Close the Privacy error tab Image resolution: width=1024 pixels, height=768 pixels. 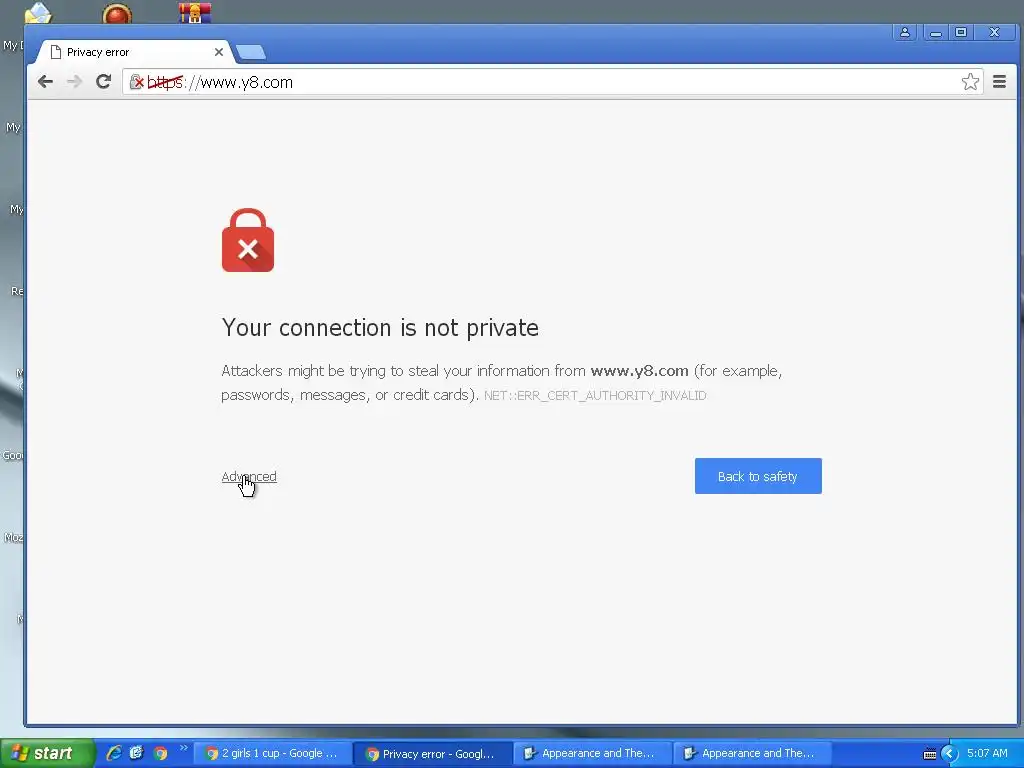219,52
